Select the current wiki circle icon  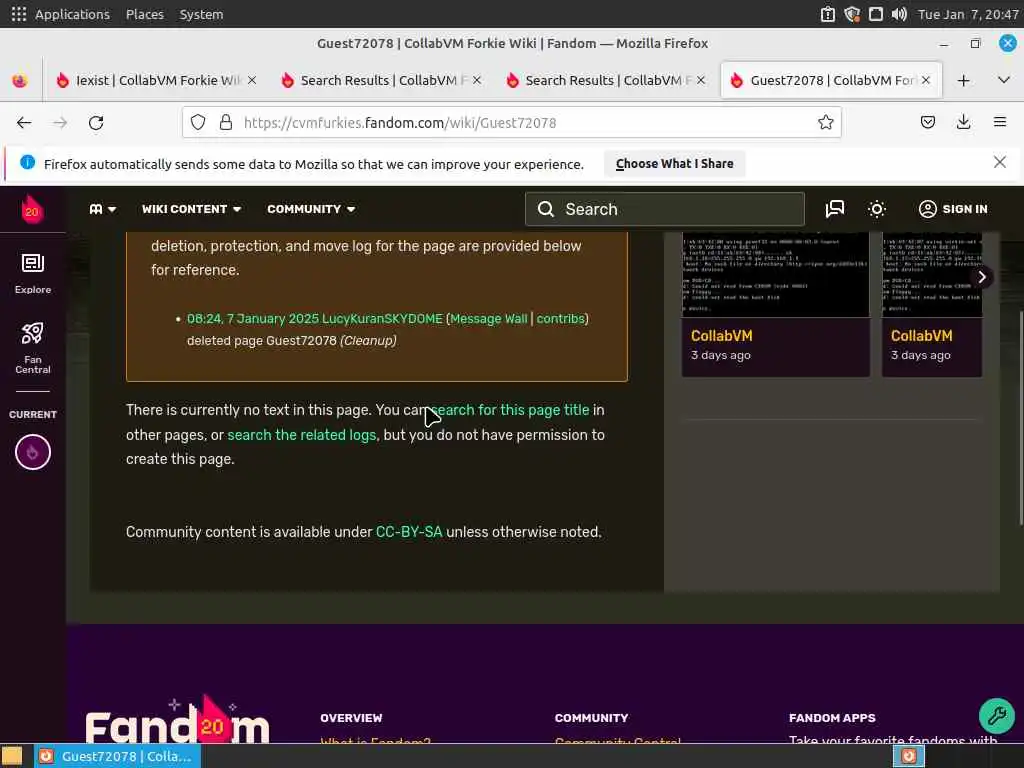pos(33,452)
